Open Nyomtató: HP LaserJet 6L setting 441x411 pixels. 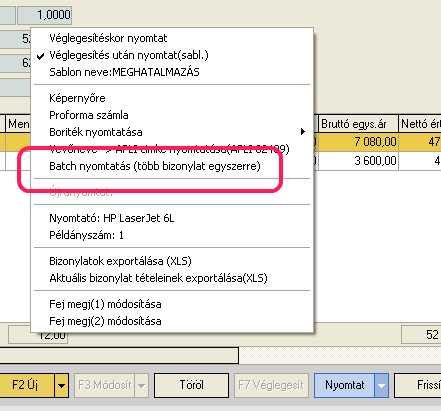pos(172,218)
